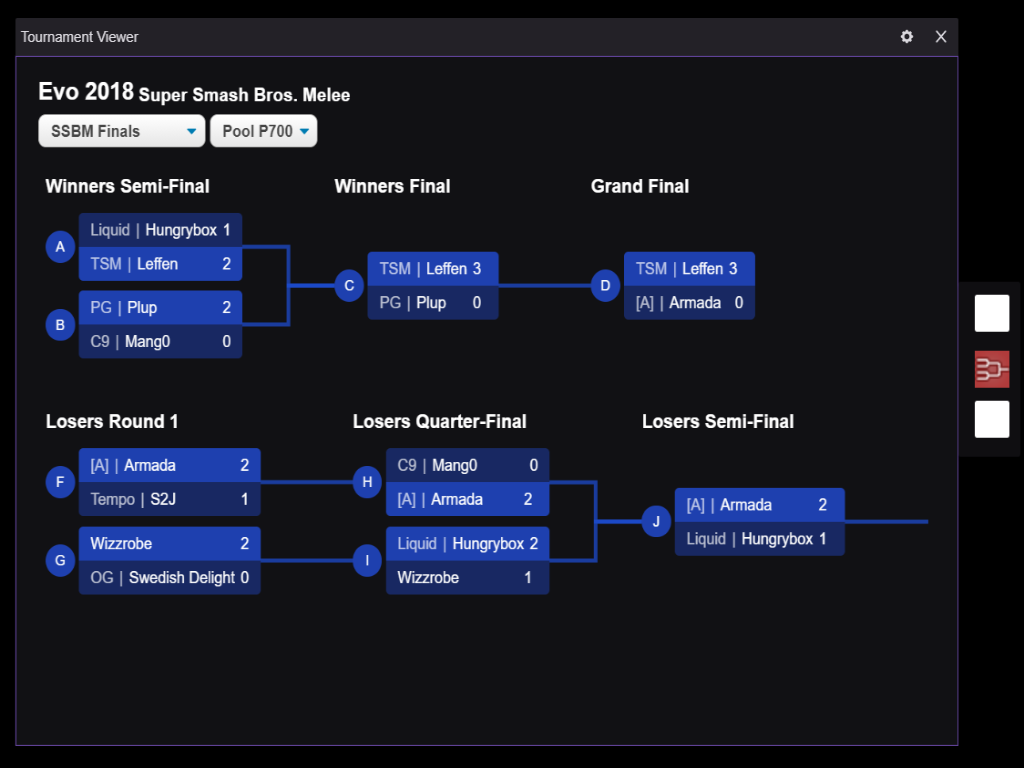Select match F circle in Losers Round 1
Screen dimensions: 1024x768
[x=60, y=482]
